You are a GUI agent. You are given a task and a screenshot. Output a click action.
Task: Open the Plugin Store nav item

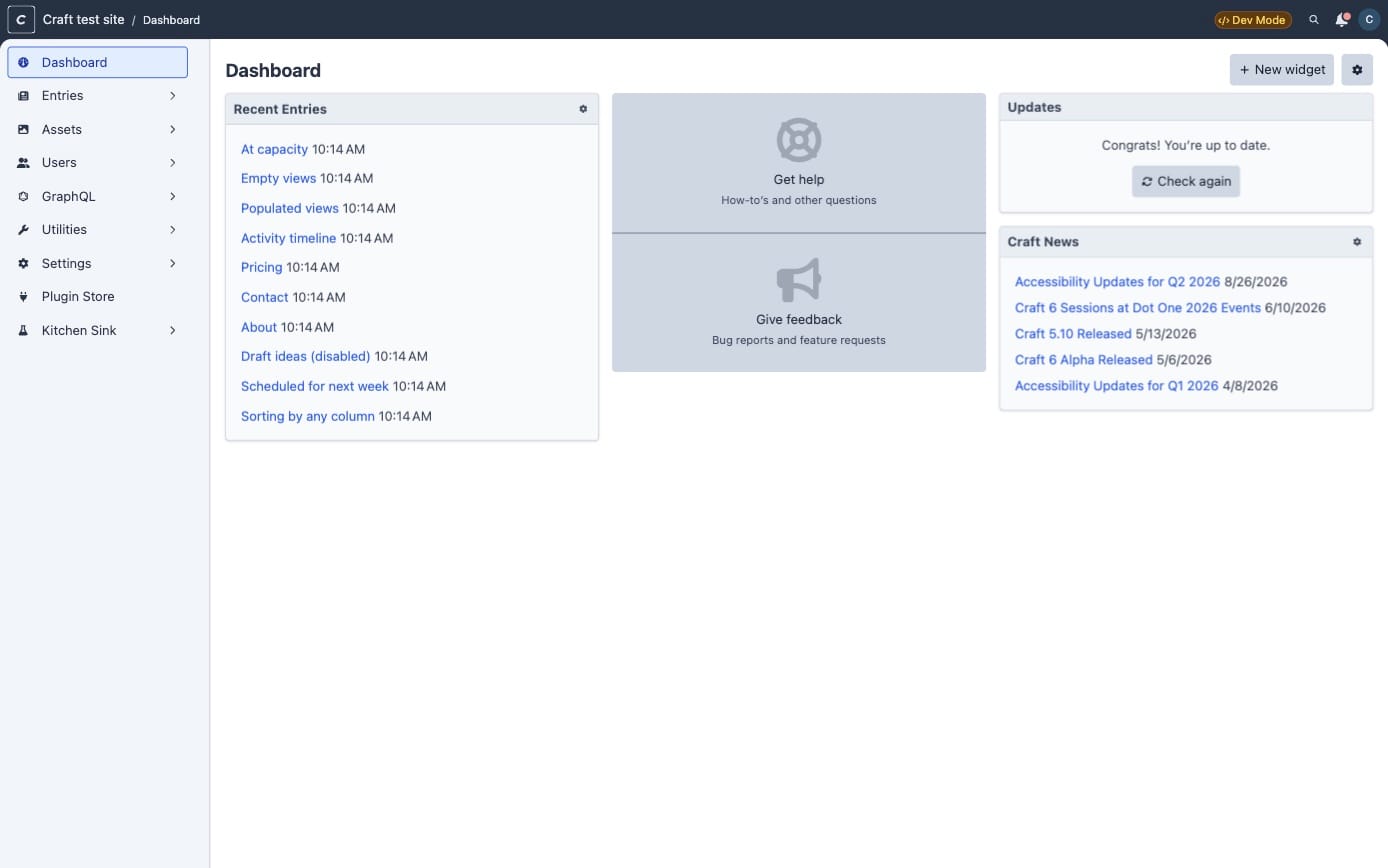point(97,297)
